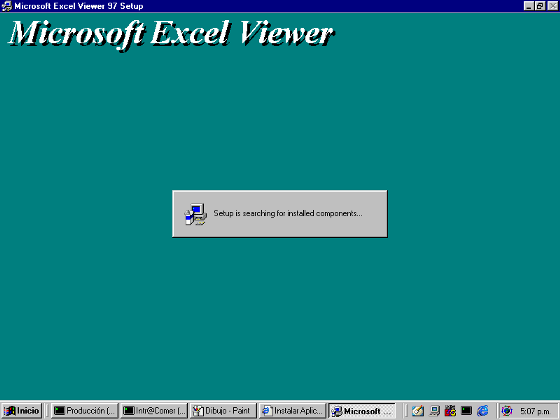Launch Internet Explorer from quick launch

pos(482,411)
